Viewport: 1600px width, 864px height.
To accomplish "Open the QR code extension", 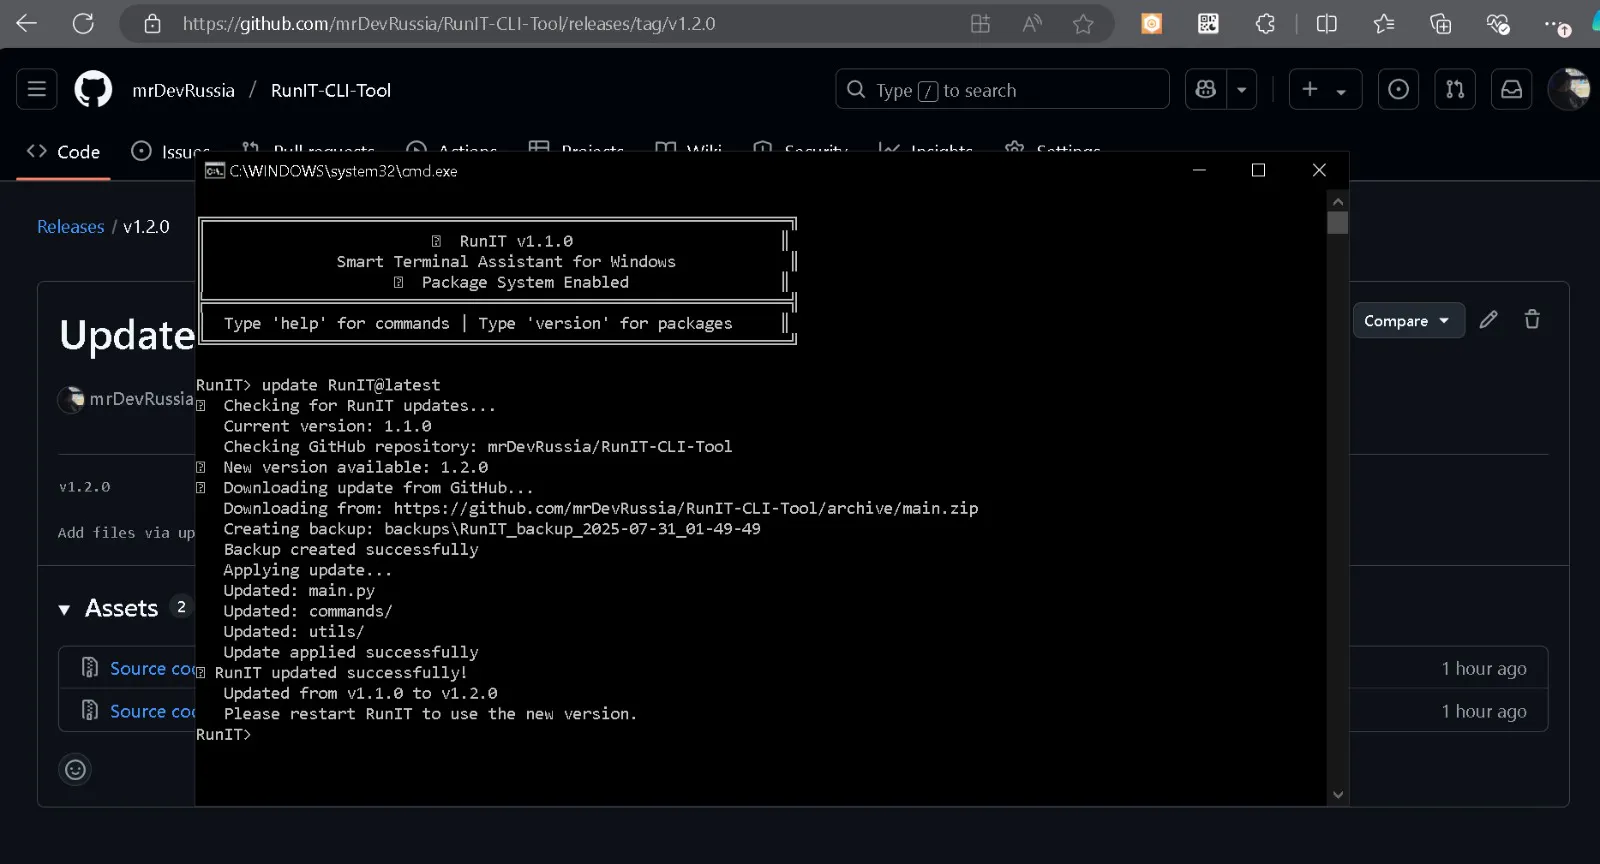I will (x=1208, y=24).
